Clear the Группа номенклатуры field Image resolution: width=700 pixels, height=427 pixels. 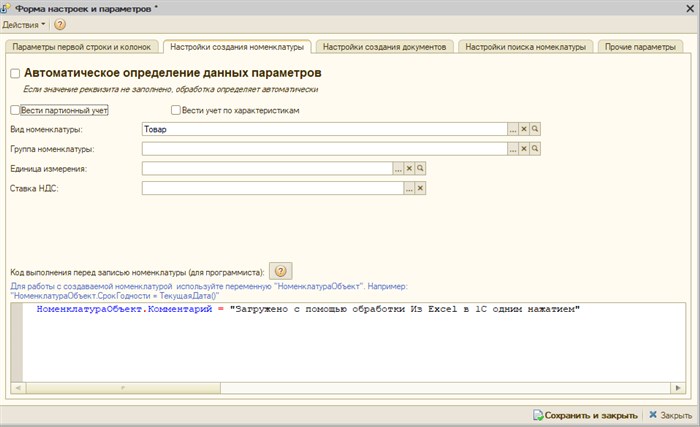[524, 149]
